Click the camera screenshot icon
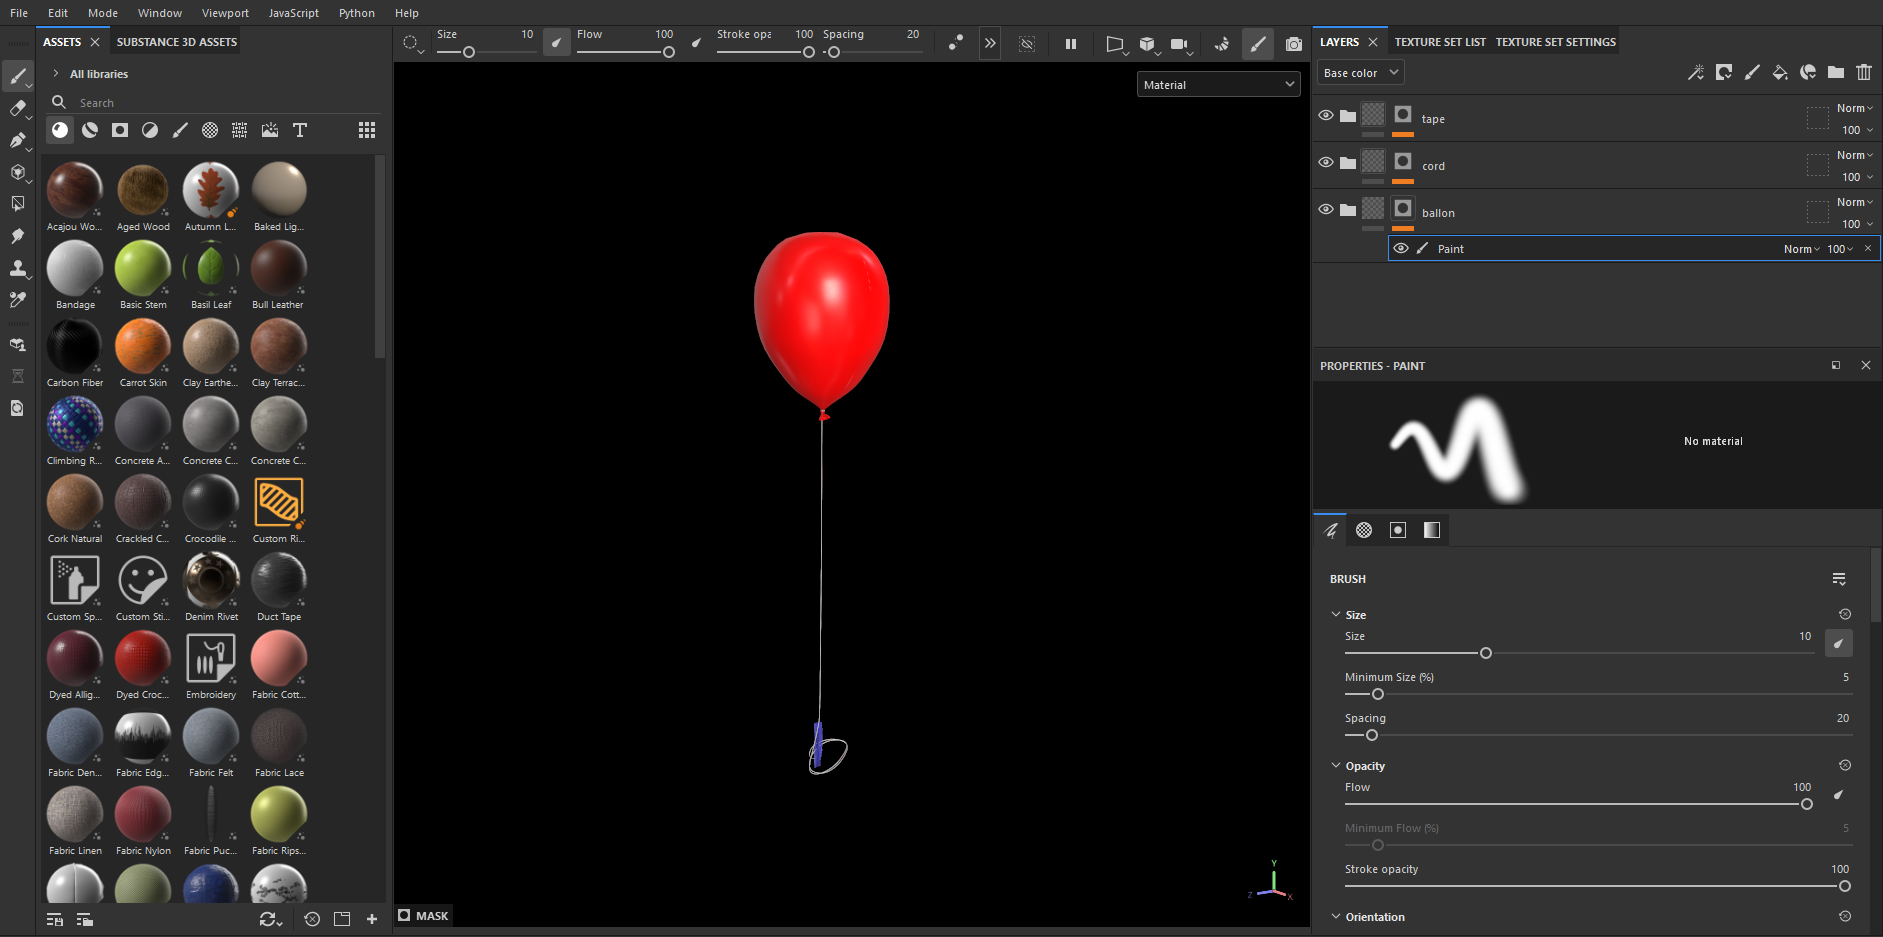 1294,44
